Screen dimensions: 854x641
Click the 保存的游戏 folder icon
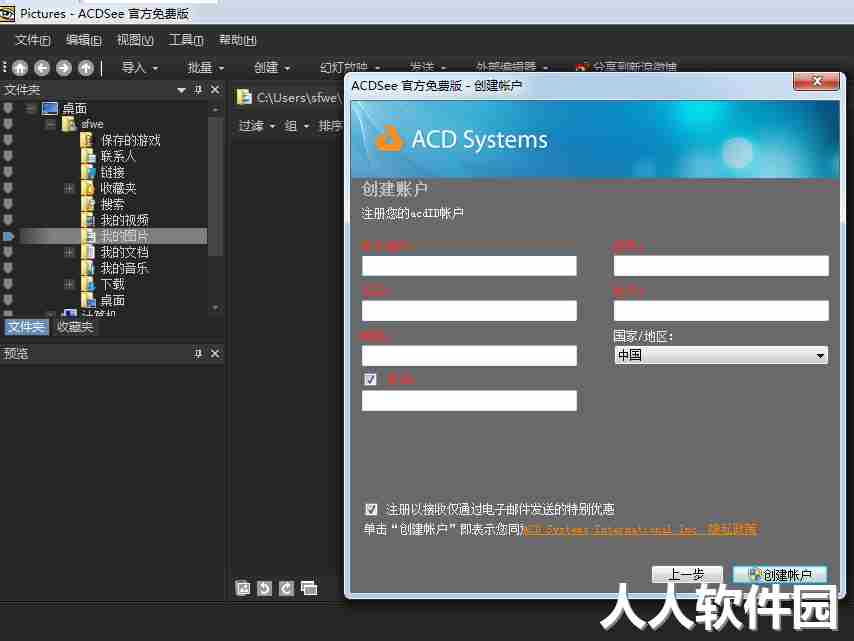87,140
